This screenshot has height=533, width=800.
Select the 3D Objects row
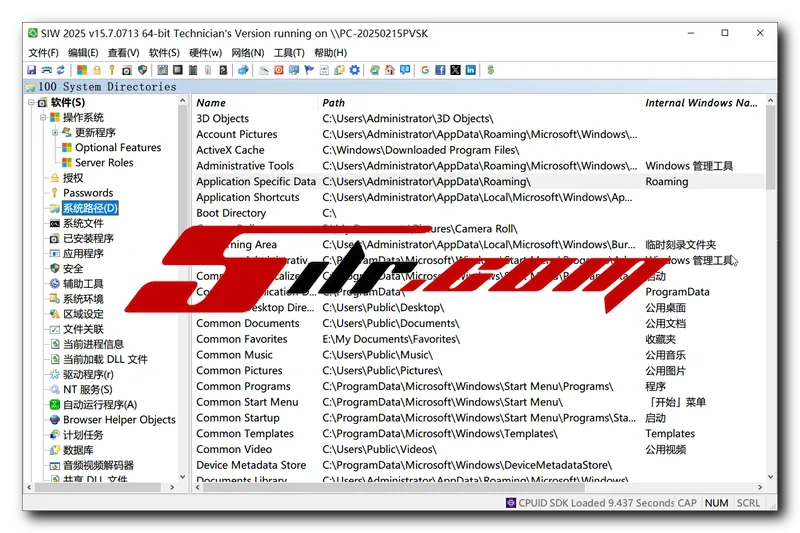479,118
